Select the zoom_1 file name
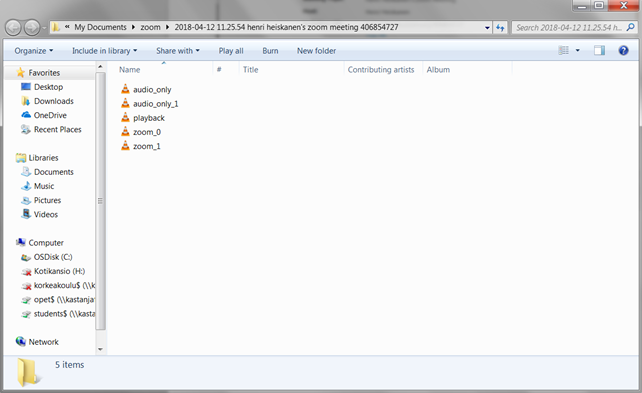This screenshot has width=642, height=393. (x=147, y=146)
